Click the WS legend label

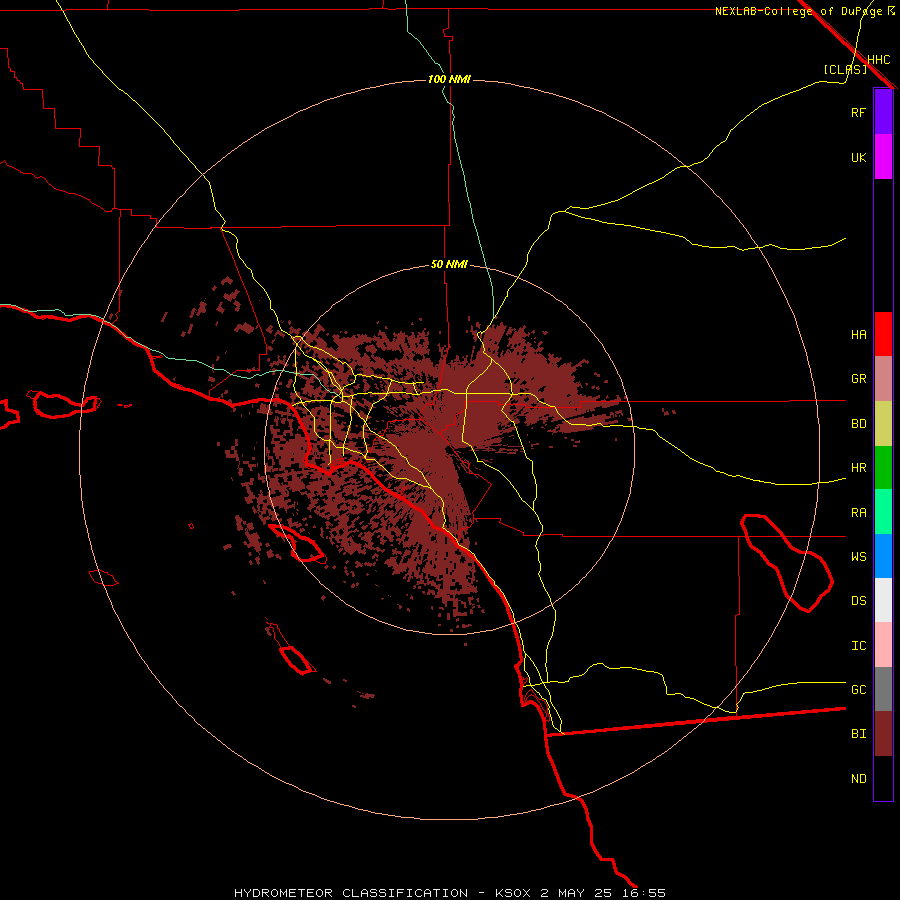coord(858,556)
